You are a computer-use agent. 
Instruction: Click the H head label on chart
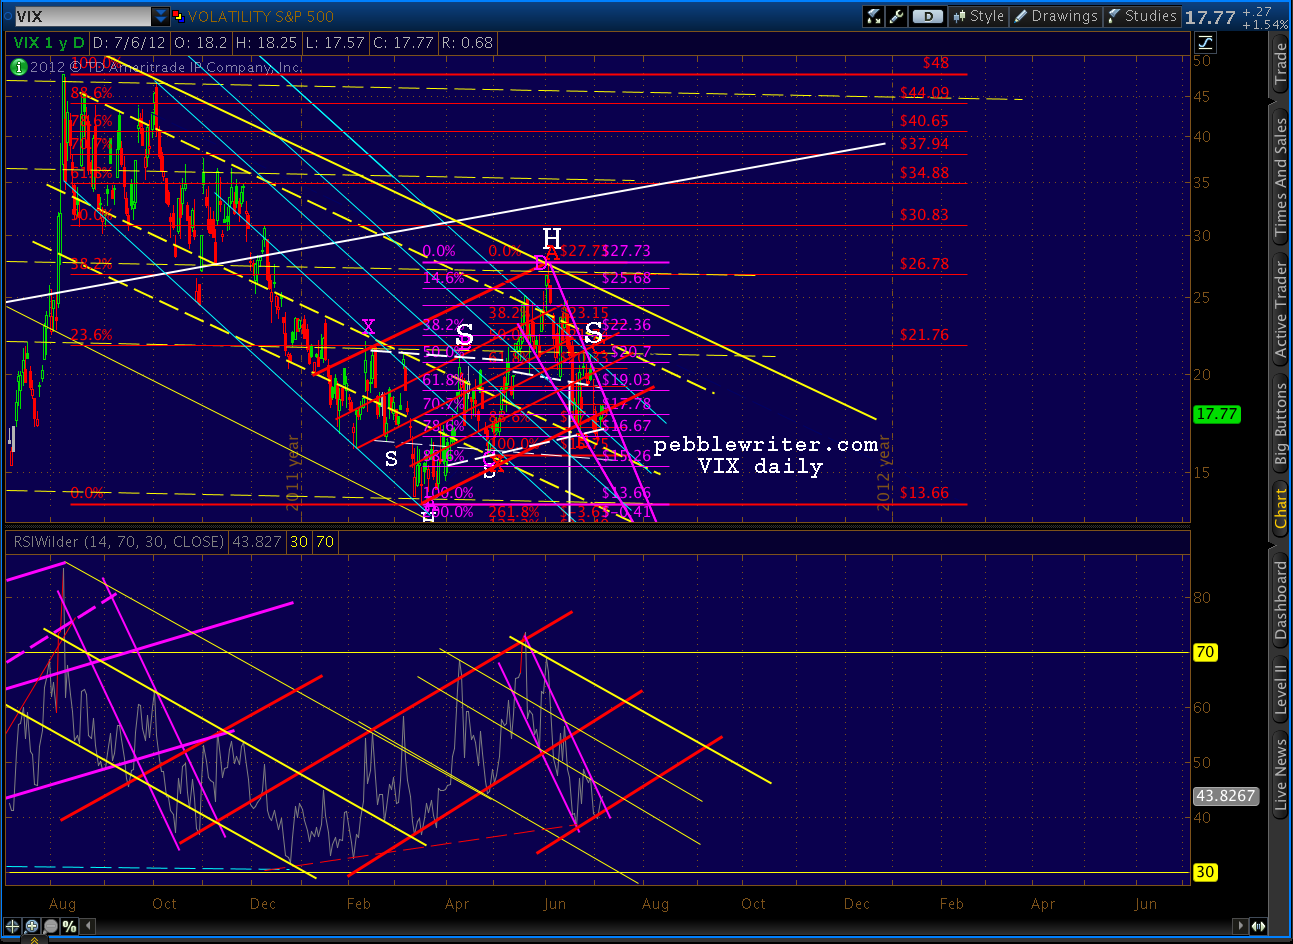[x=552, y=238]
